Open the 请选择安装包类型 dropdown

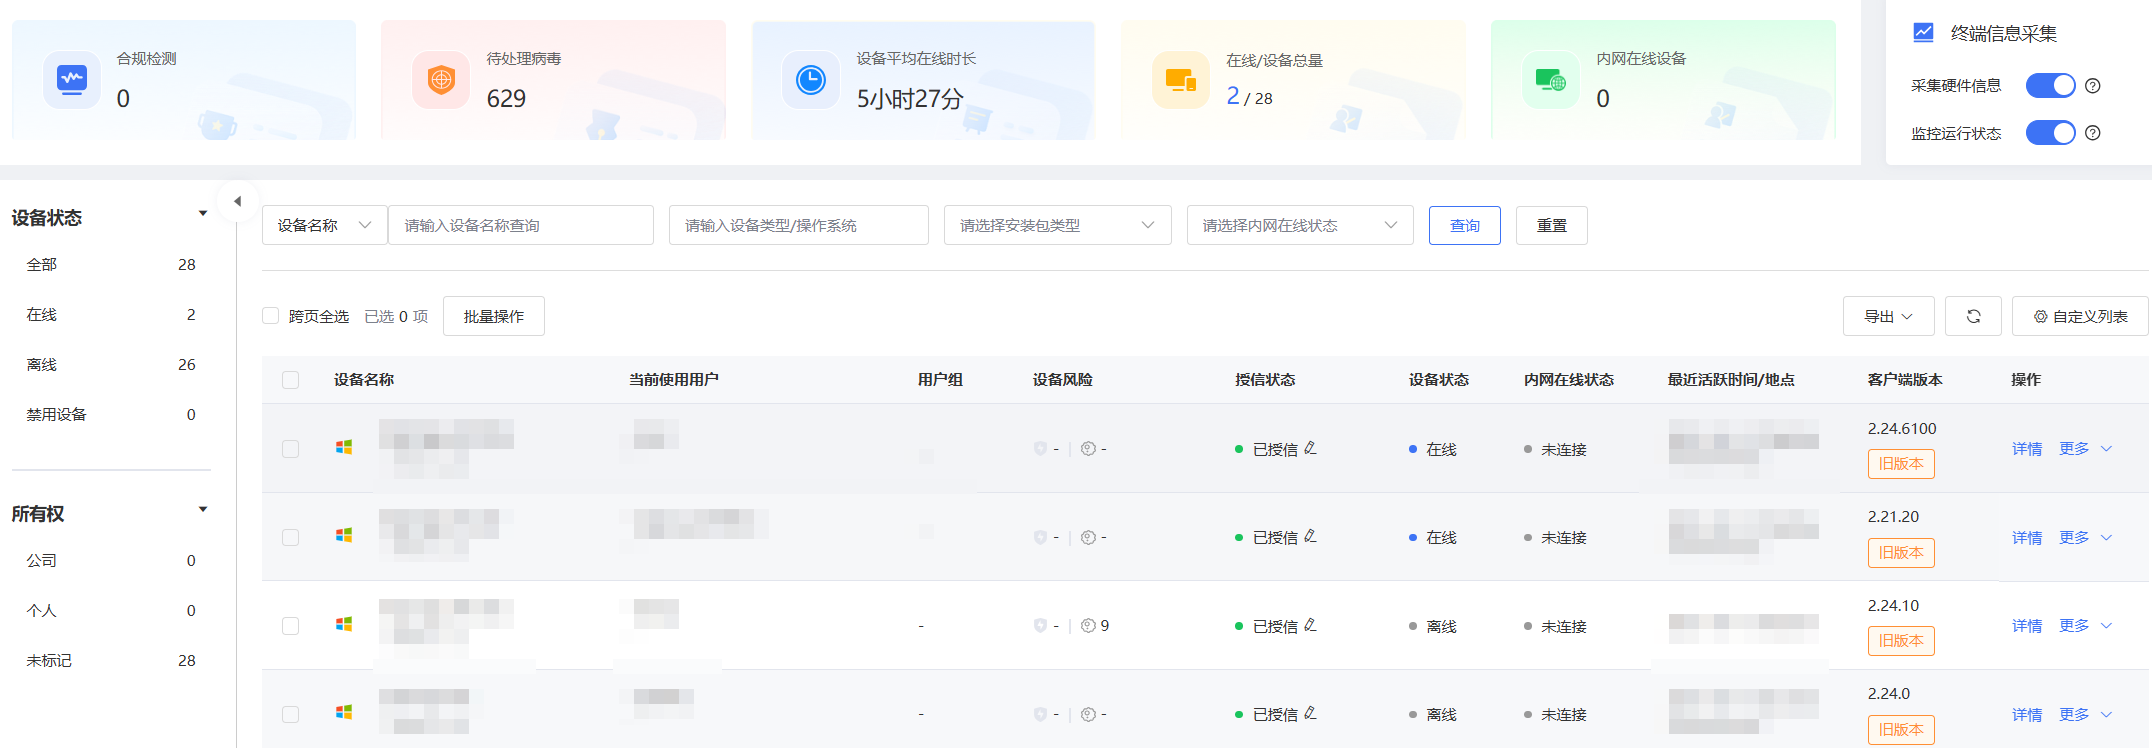coord(1057,225)
